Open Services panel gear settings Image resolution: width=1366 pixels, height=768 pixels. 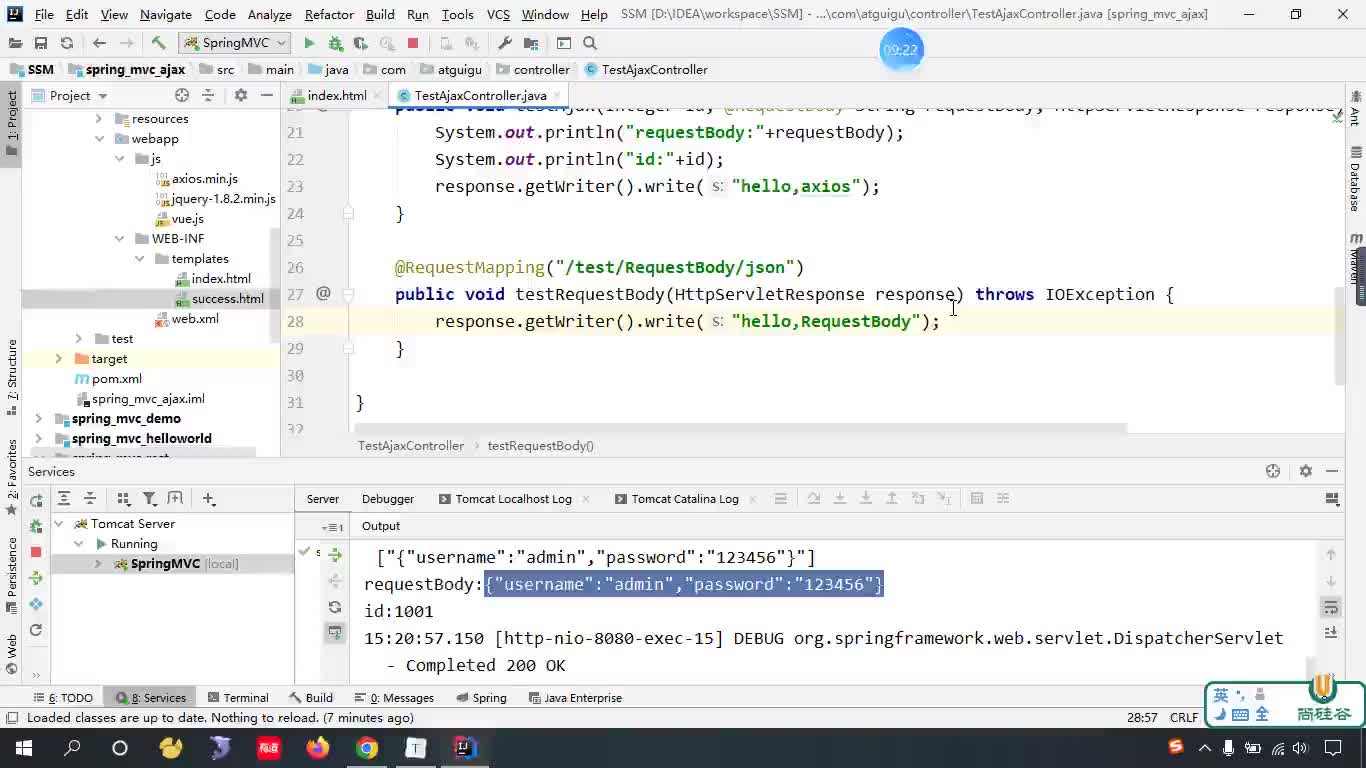pos(1305,471)
